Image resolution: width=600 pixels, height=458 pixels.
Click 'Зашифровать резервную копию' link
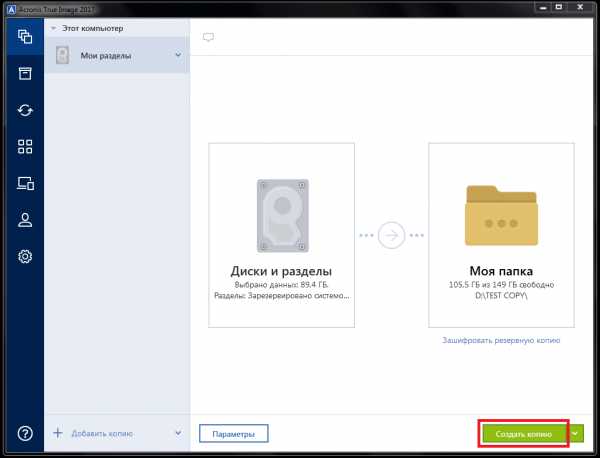(501, 340)
